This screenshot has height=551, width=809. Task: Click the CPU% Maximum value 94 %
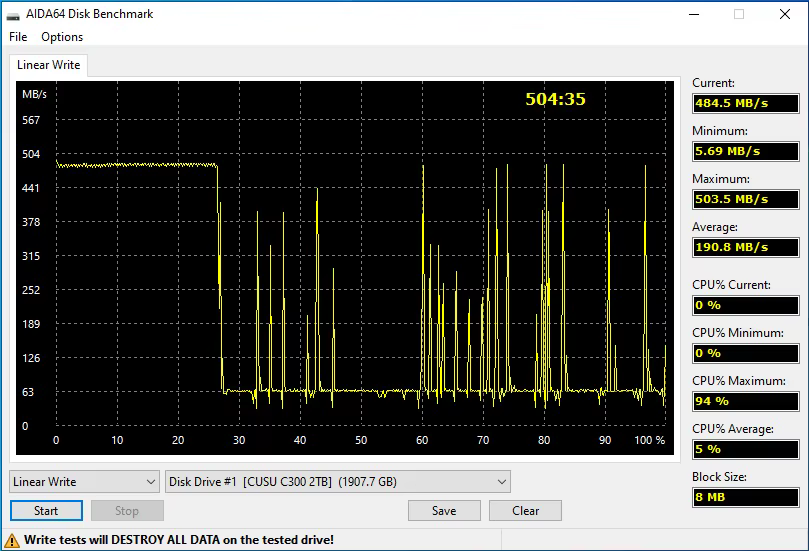746,401
